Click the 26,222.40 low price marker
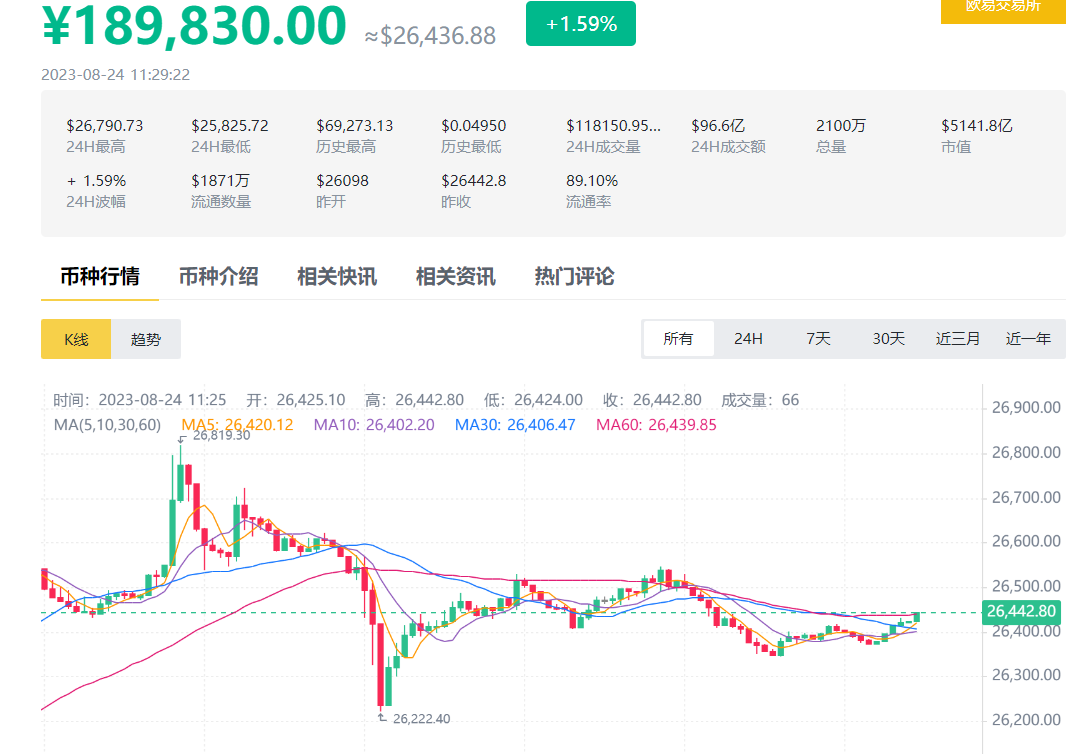 [x=421, y=718]
